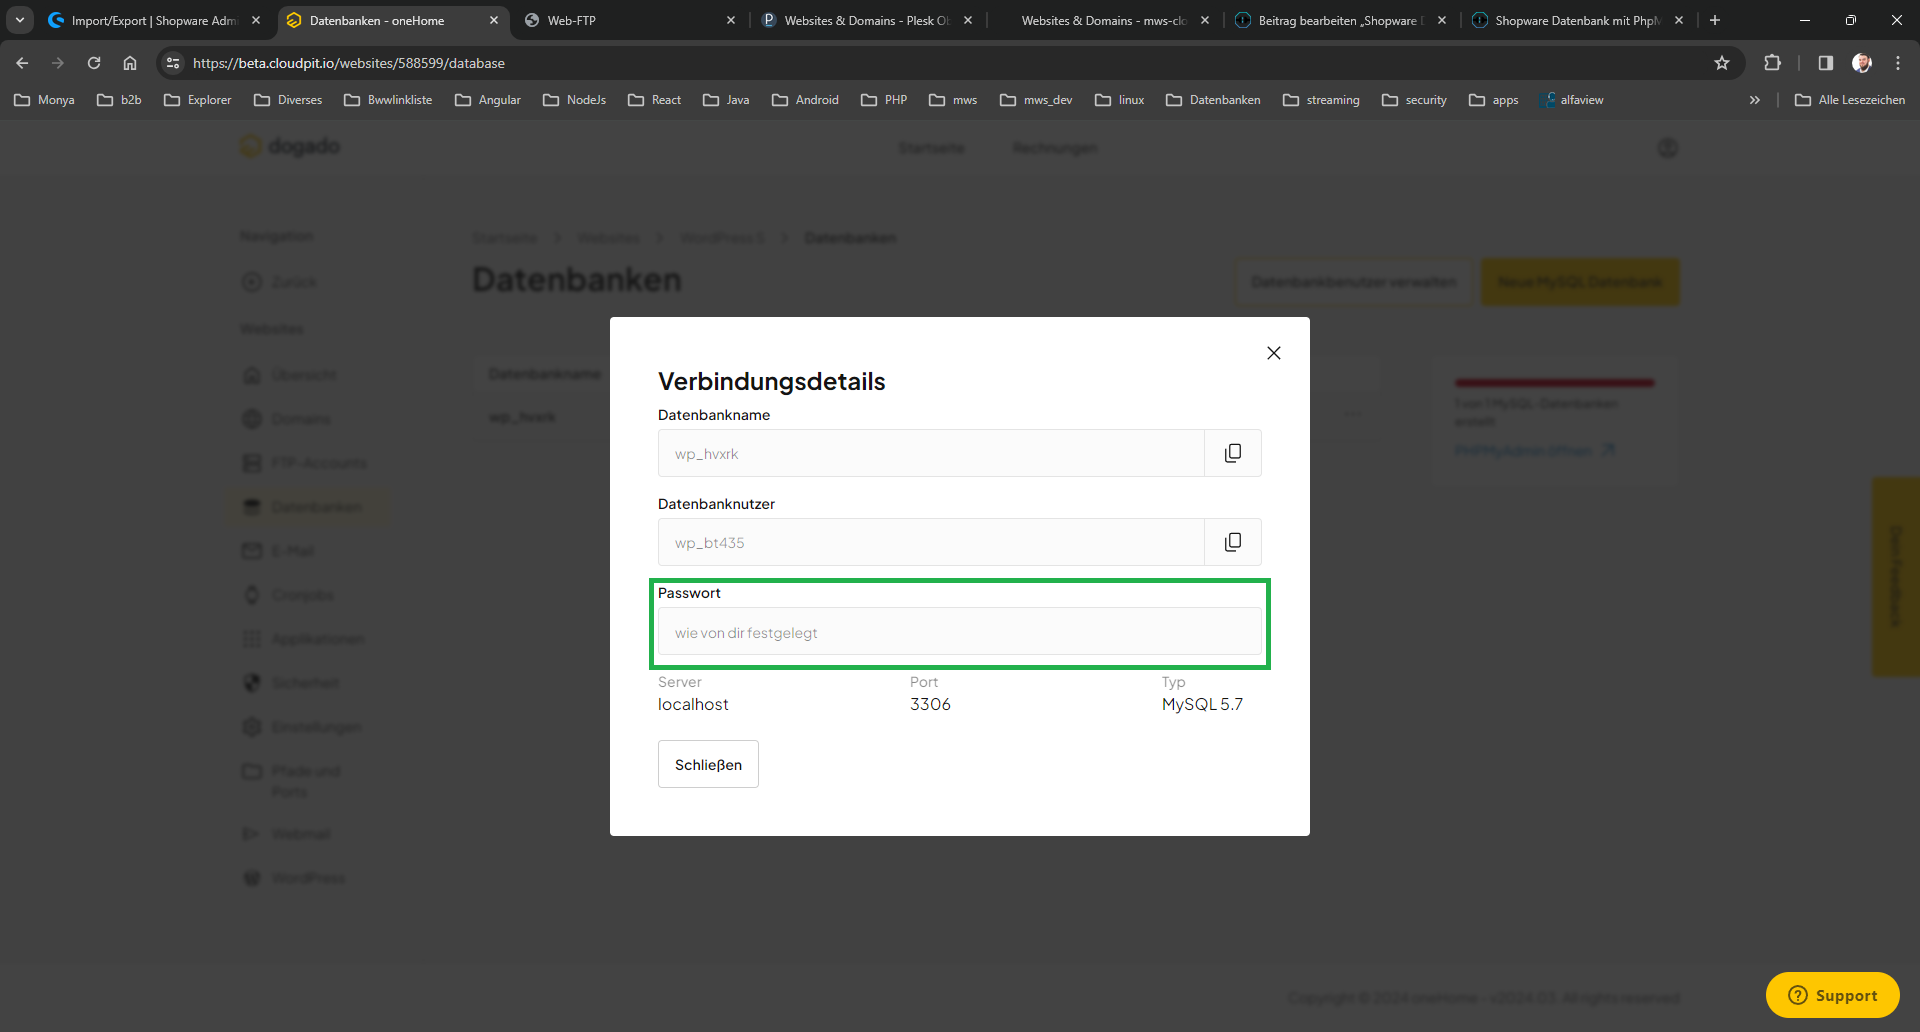Reload the page with the refresh icon

pyautogui.click(x=94, y=63)
